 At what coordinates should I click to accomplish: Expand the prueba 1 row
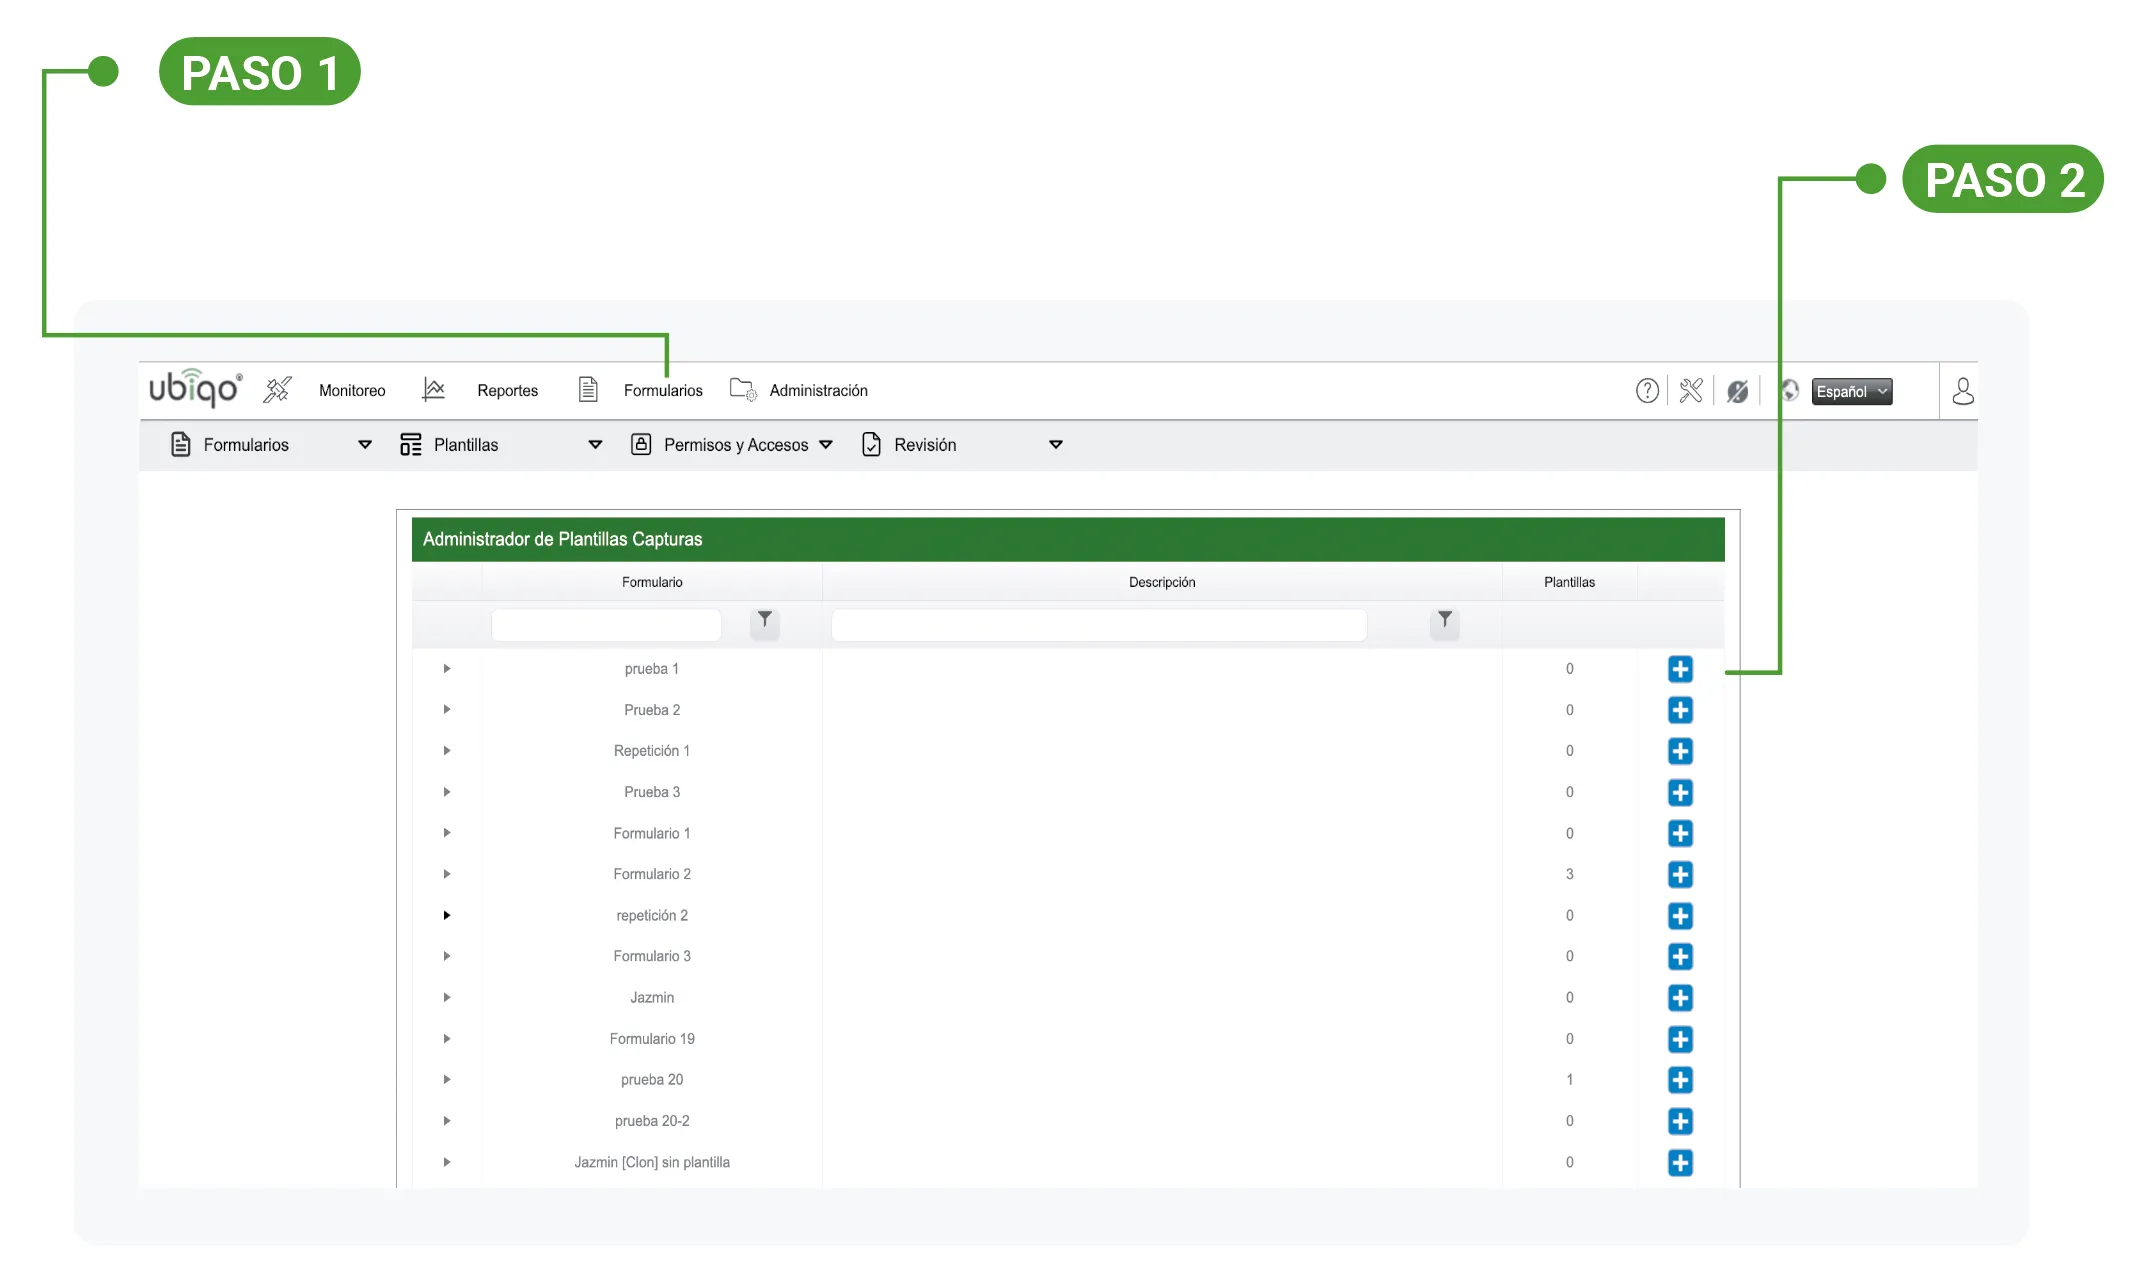(447, 669)
